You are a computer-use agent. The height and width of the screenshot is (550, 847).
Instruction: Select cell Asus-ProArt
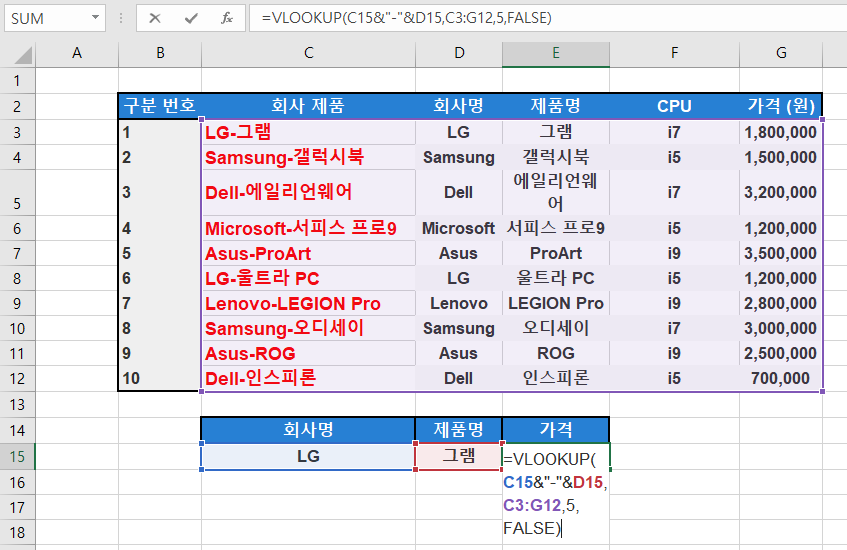(308, 253)
